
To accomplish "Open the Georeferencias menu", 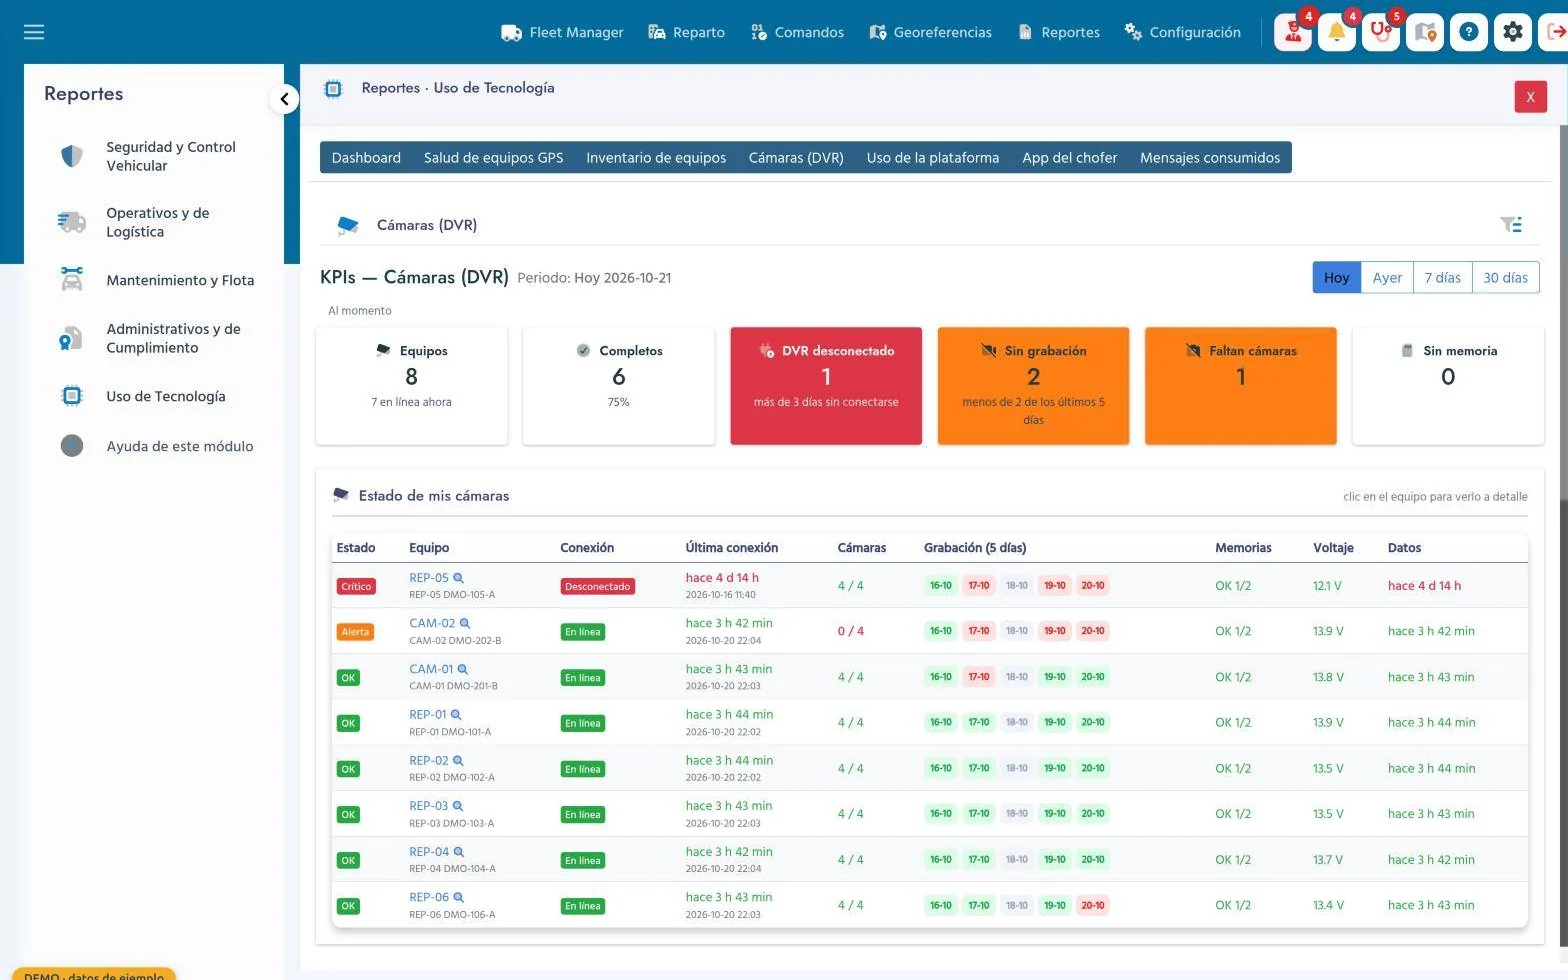I will (931, 32).
